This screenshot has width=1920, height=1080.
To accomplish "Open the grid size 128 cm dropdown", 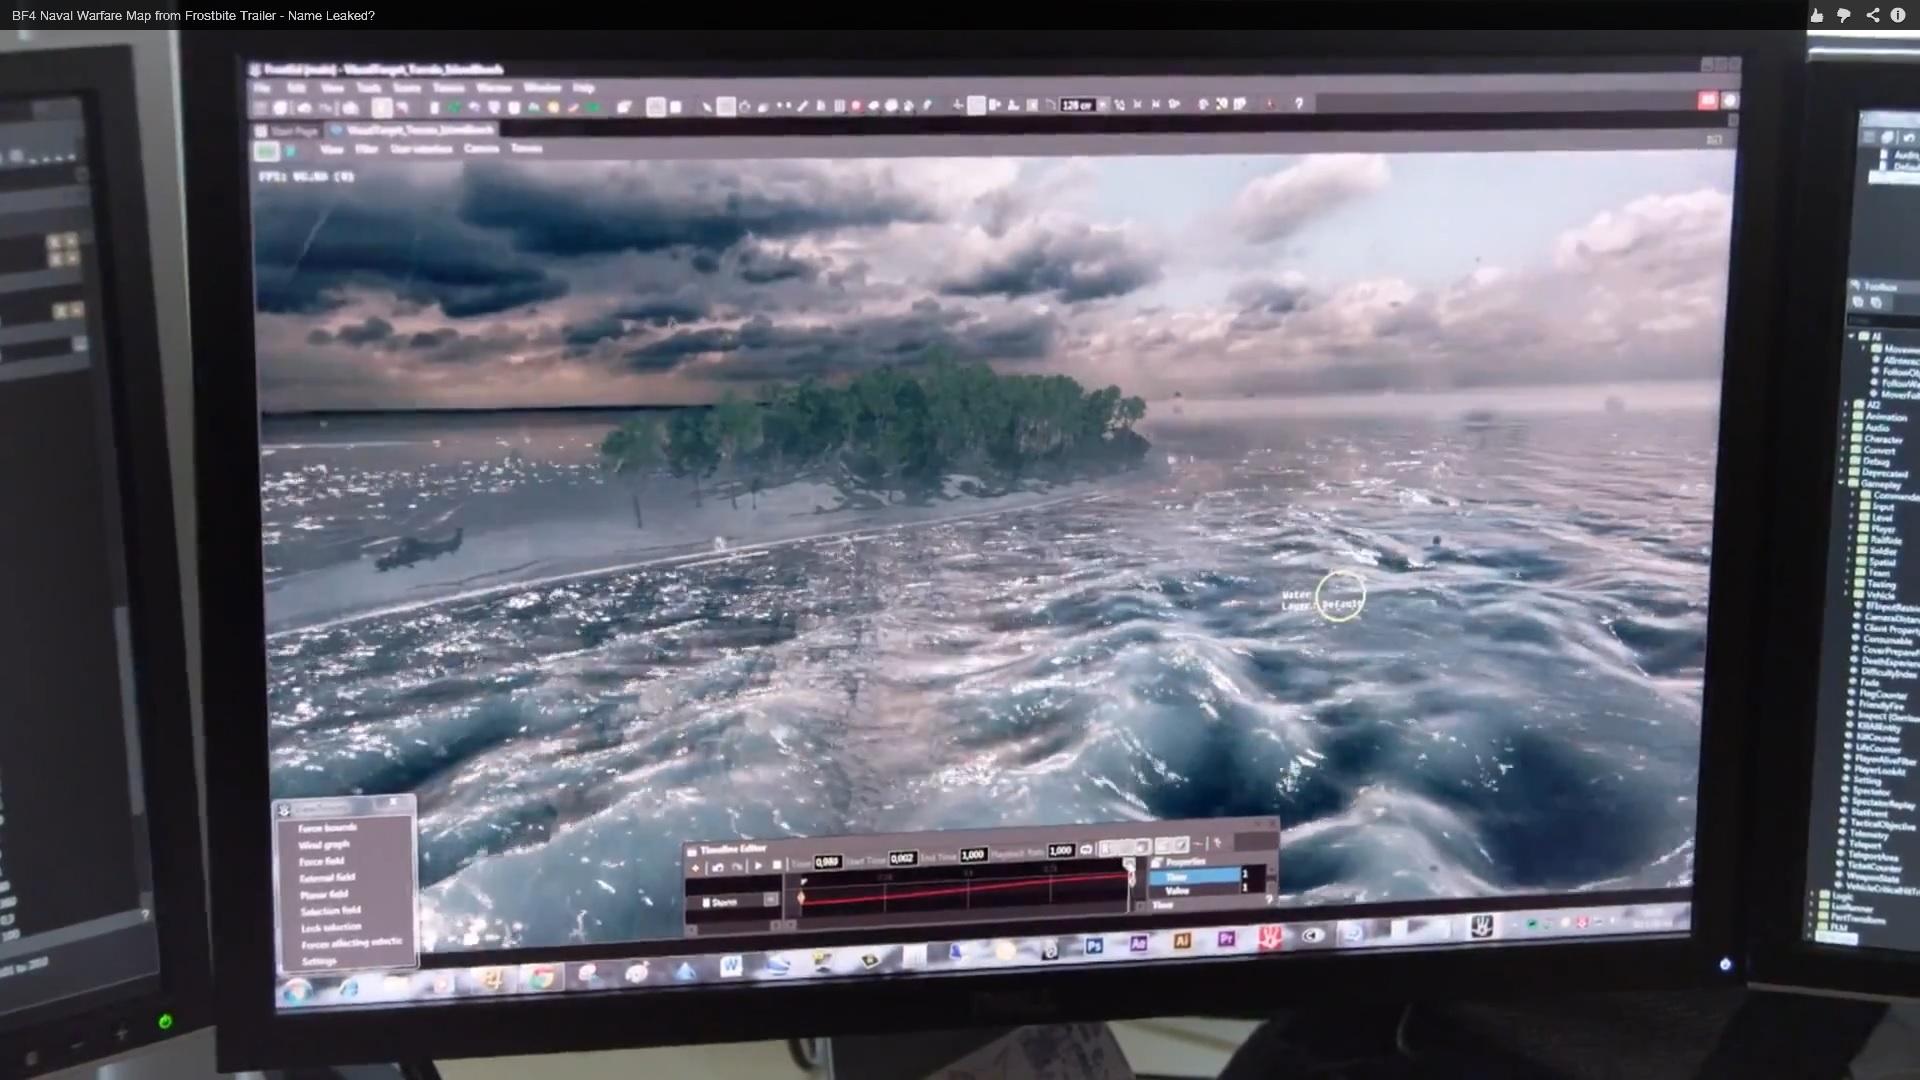I will (1103, 105).
